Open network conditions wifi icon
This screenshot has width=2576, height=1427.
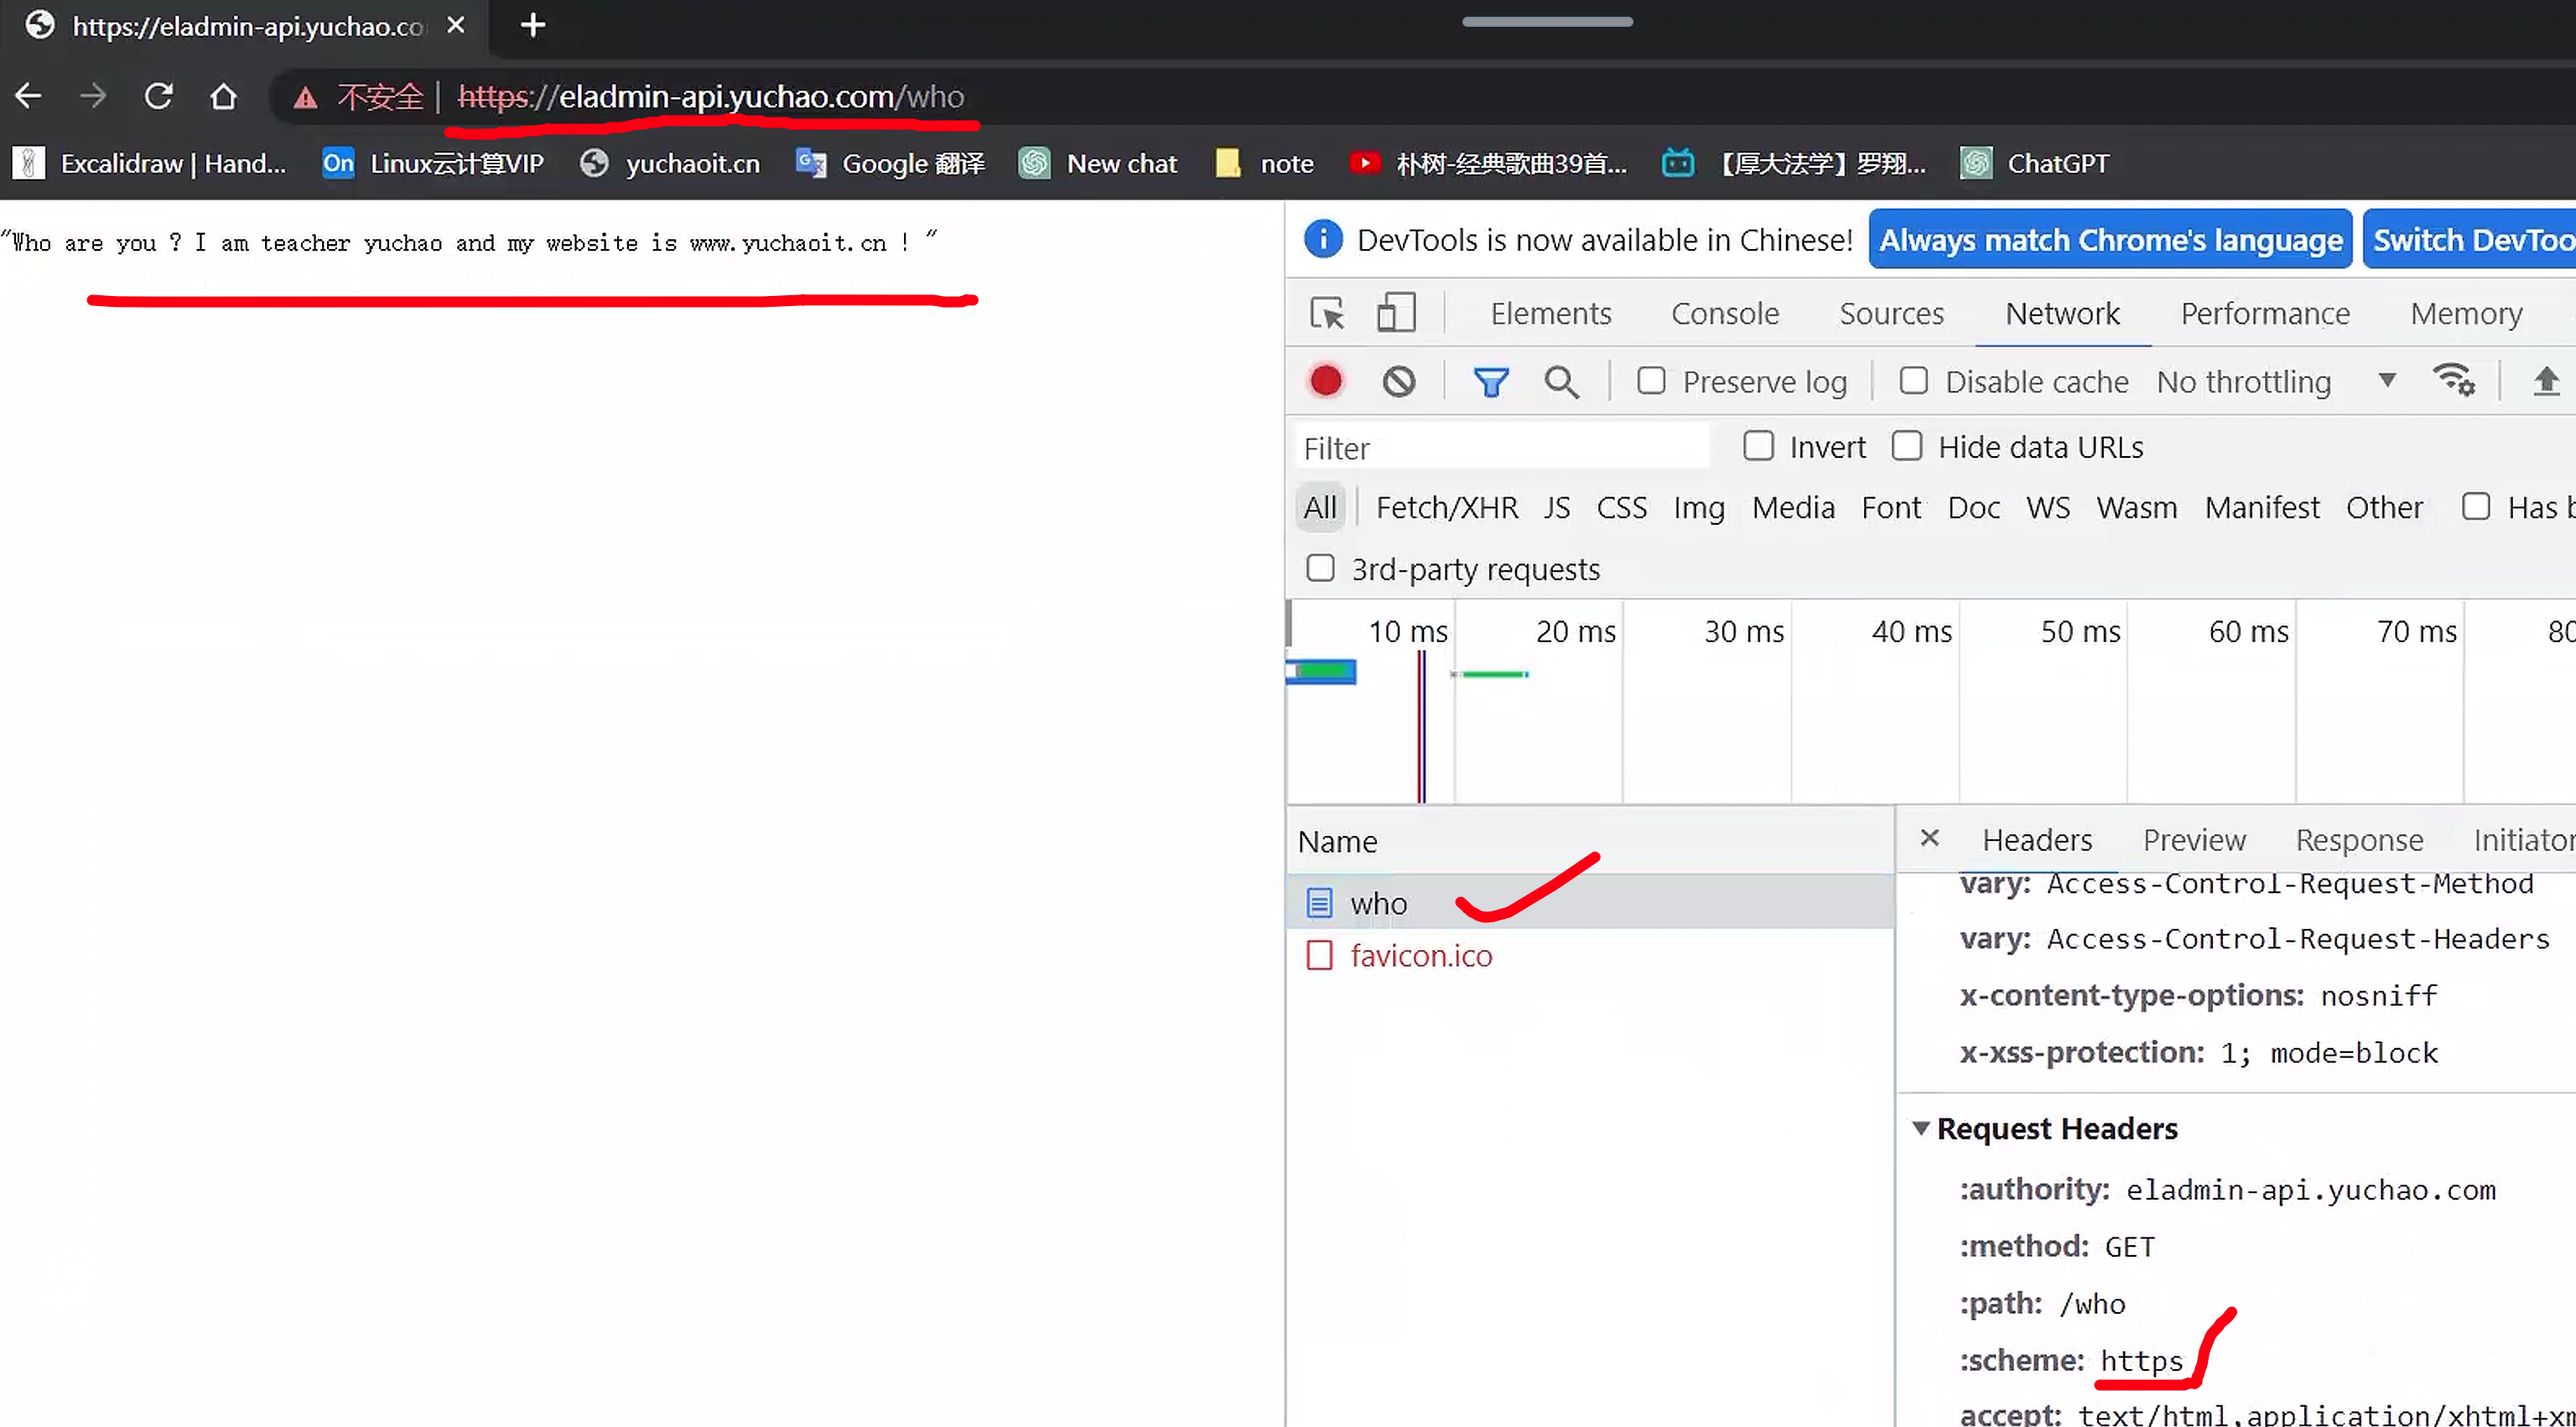point(2453,381)
